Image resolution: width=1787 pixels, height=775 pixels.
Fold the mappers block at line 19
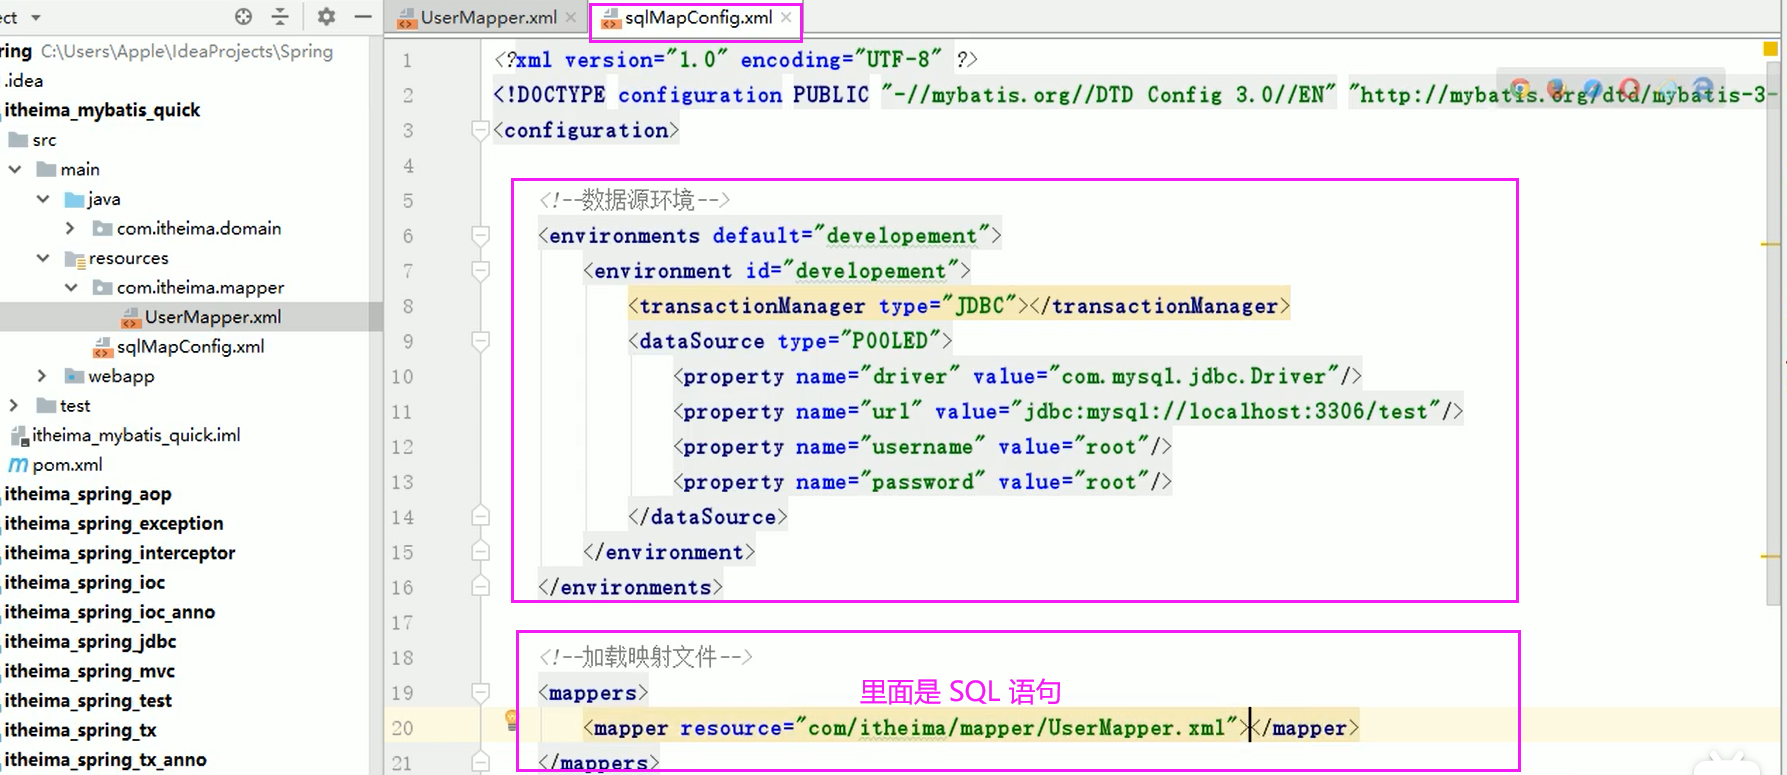point(480,693)
